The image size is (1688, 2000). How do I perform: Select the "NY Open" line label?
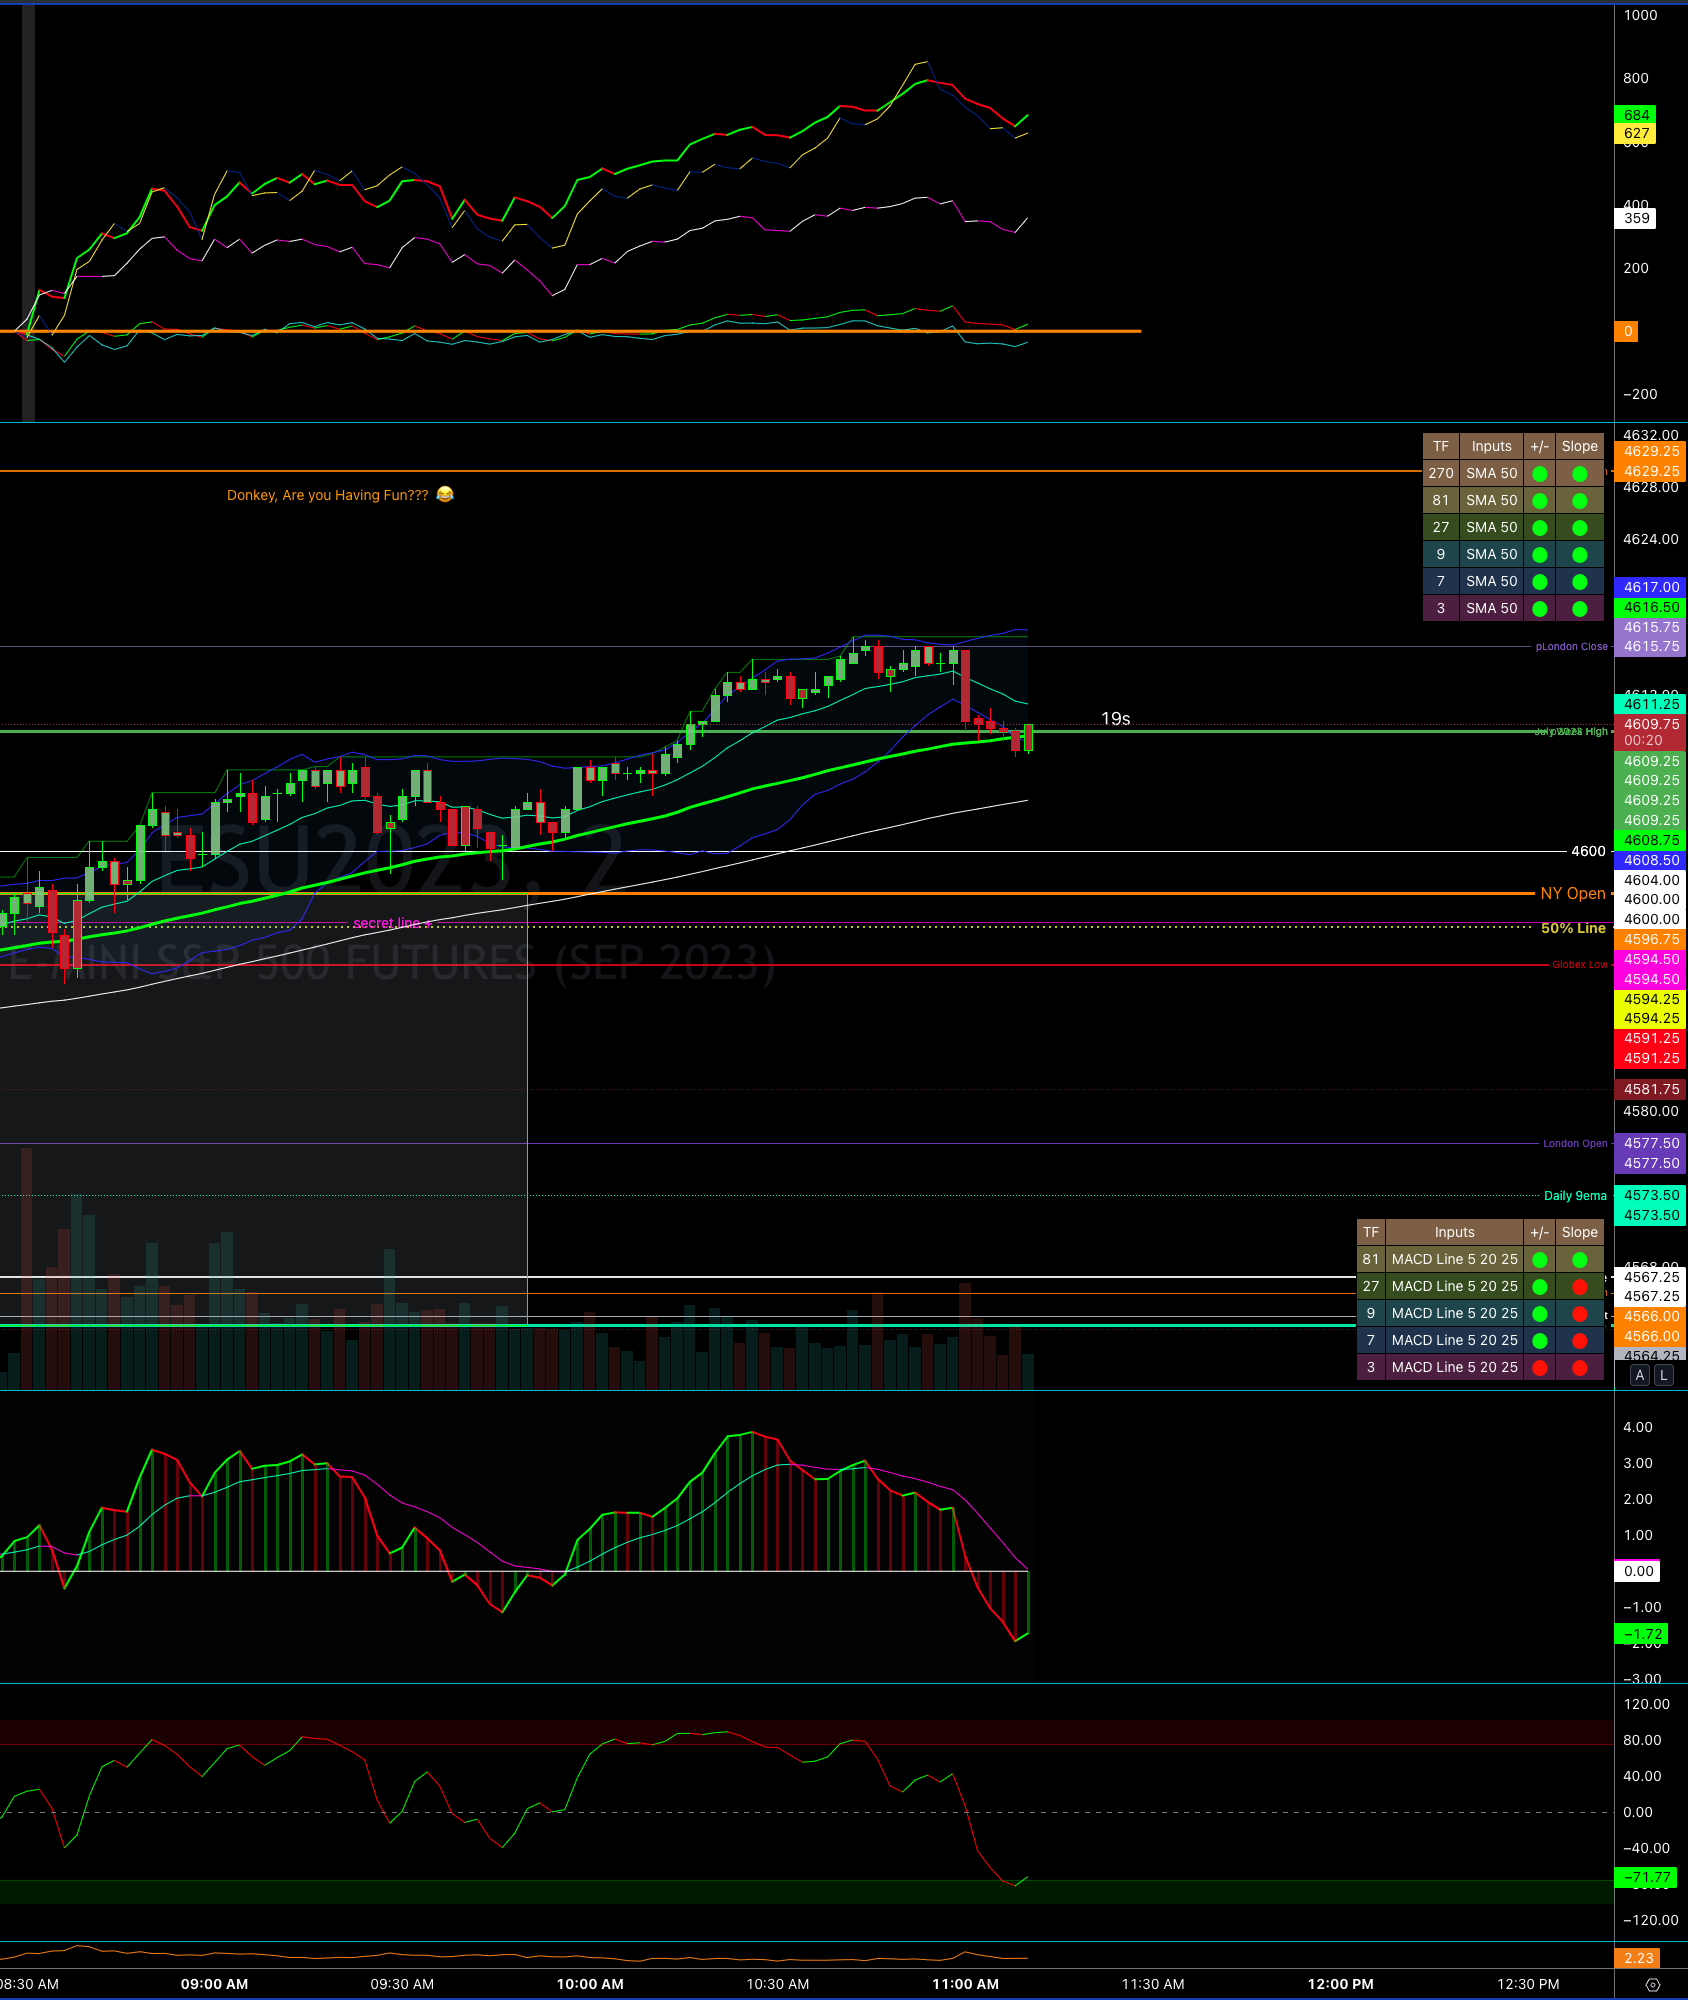pos(1573,893)
